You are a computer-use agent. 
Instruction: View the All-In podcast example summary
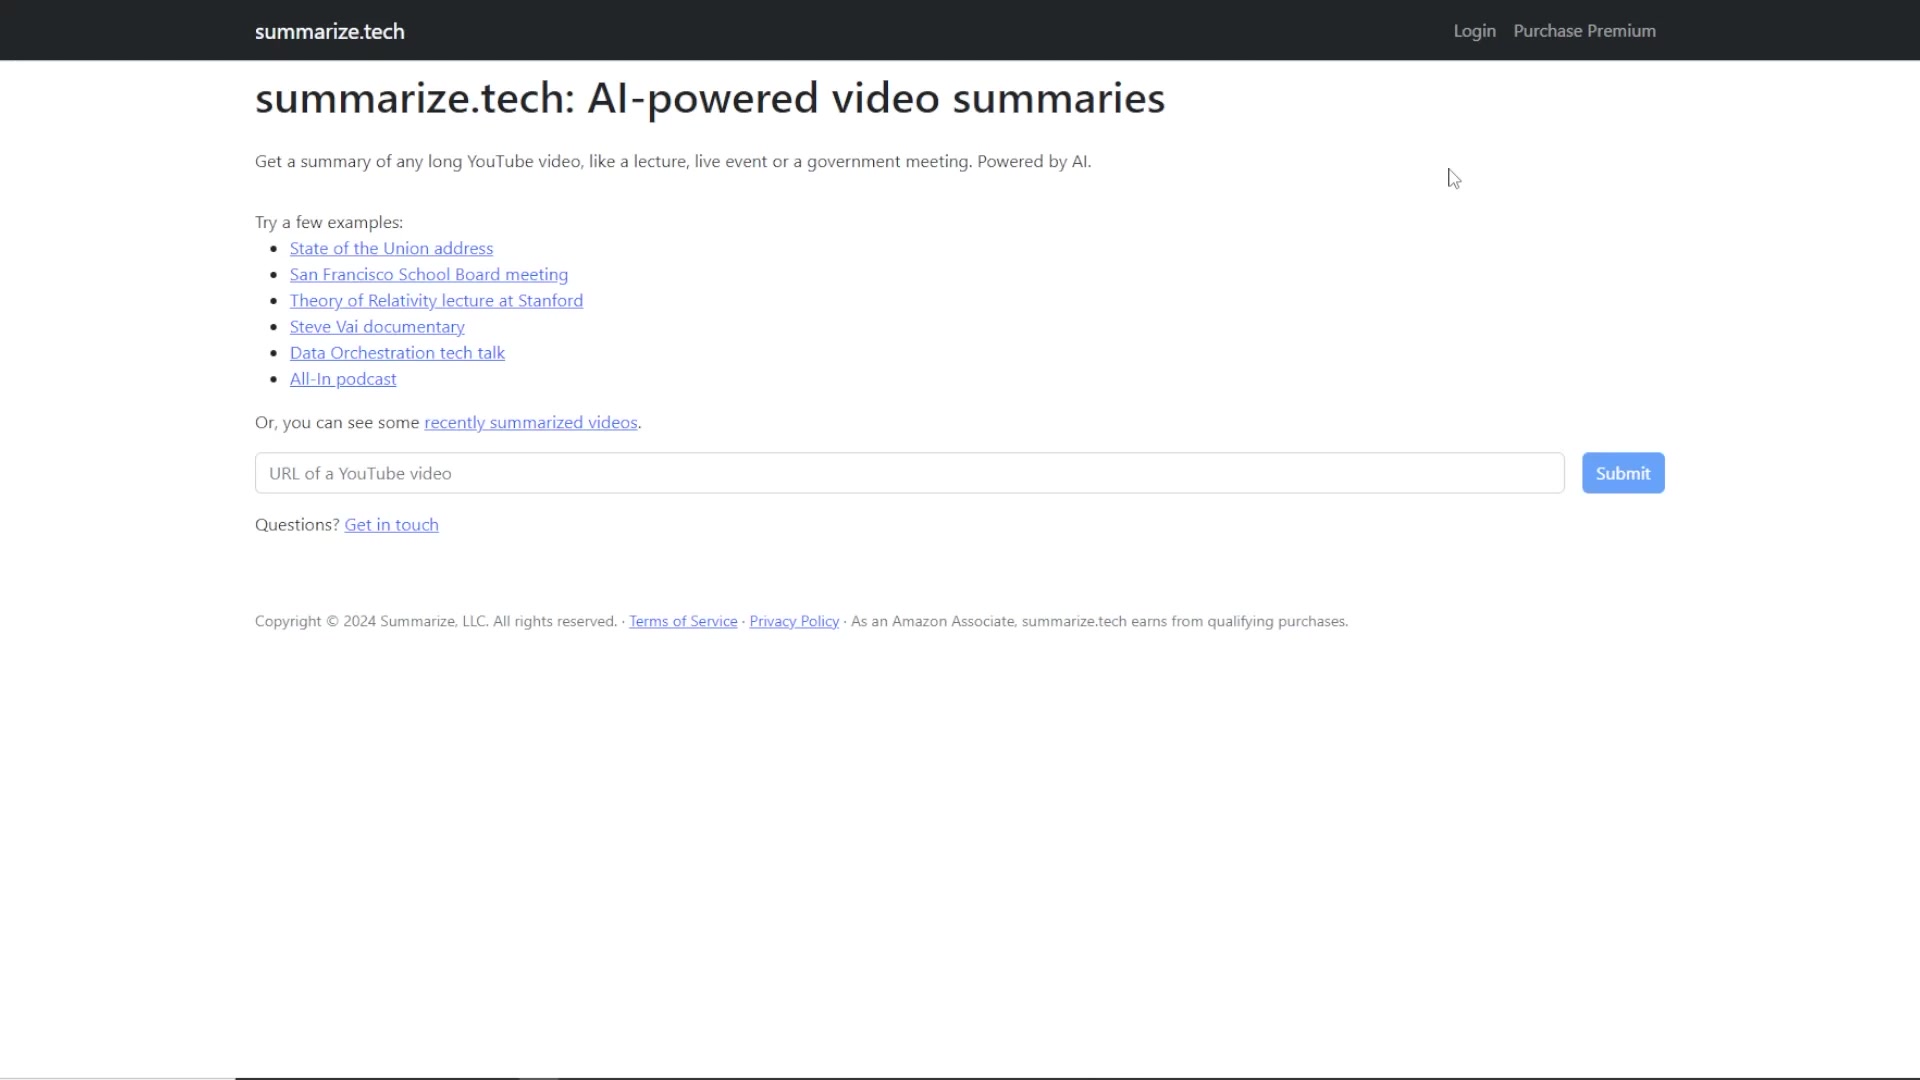(343, 378)
